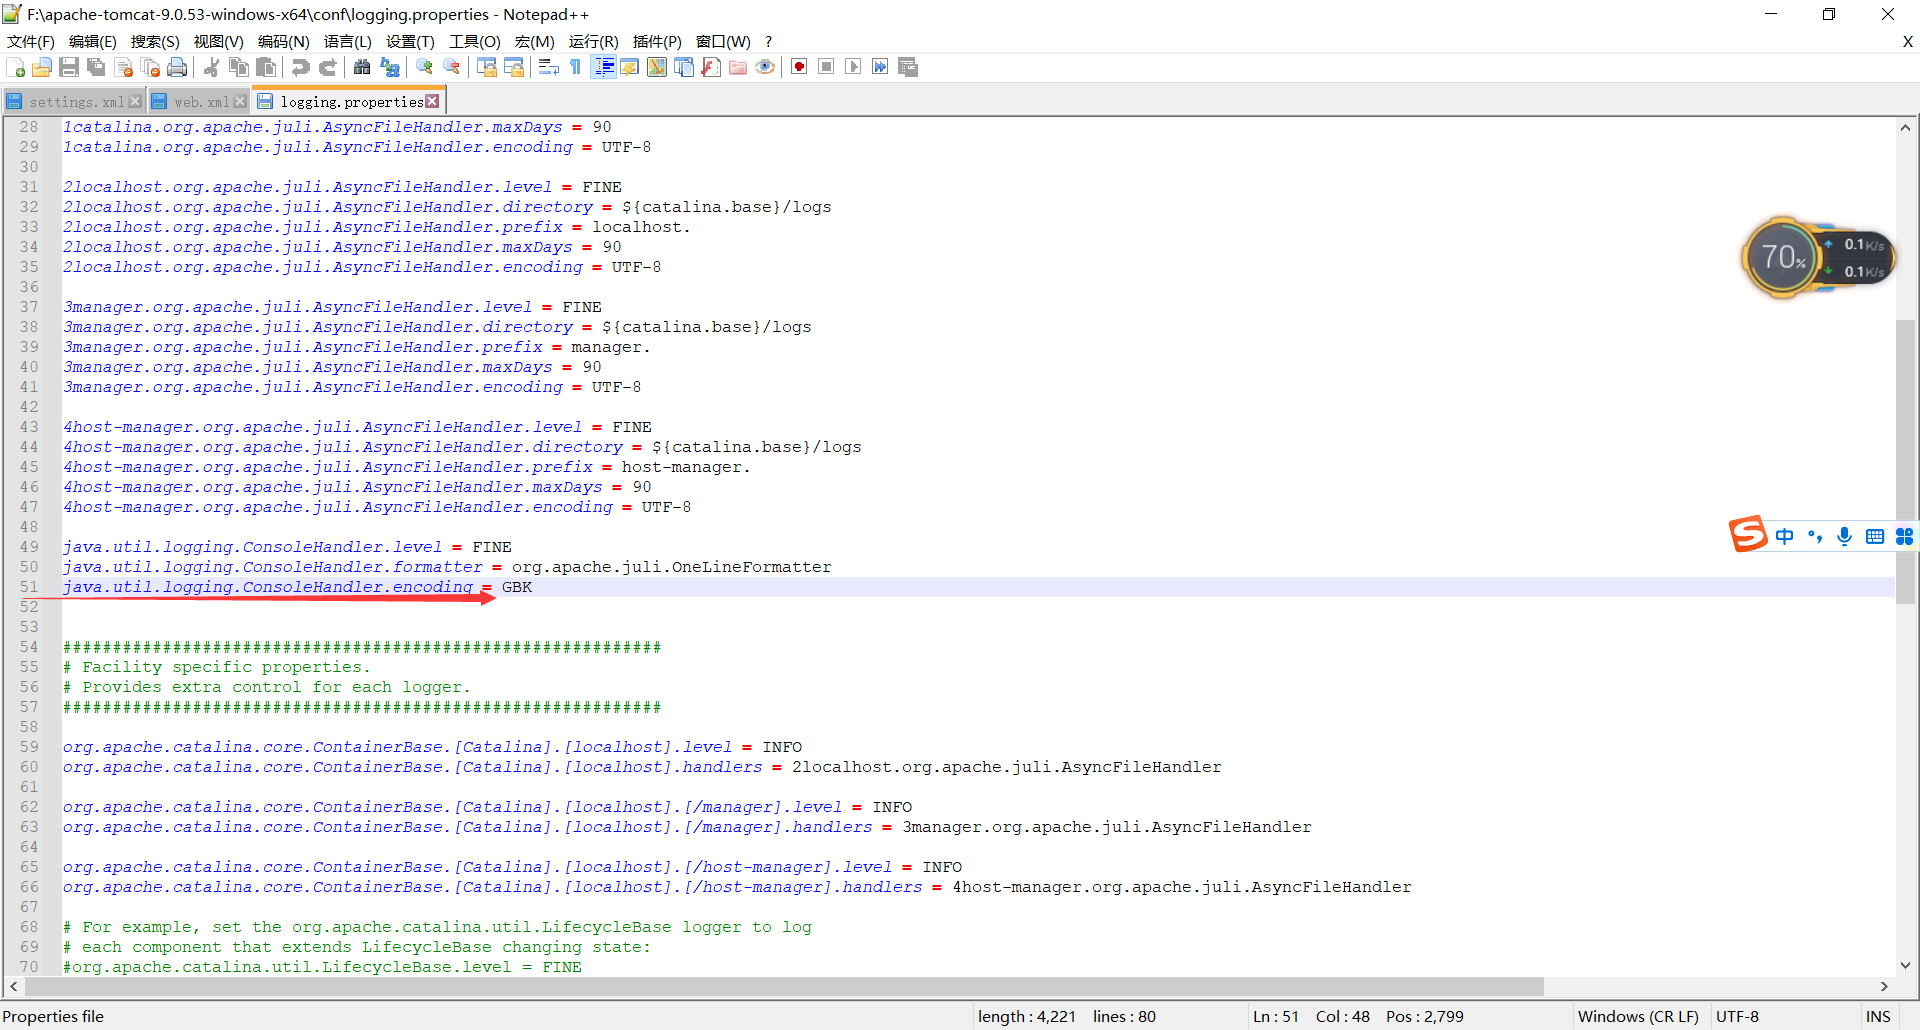
Task: Open the 搜索(S) menu
Action: (155, 41)
